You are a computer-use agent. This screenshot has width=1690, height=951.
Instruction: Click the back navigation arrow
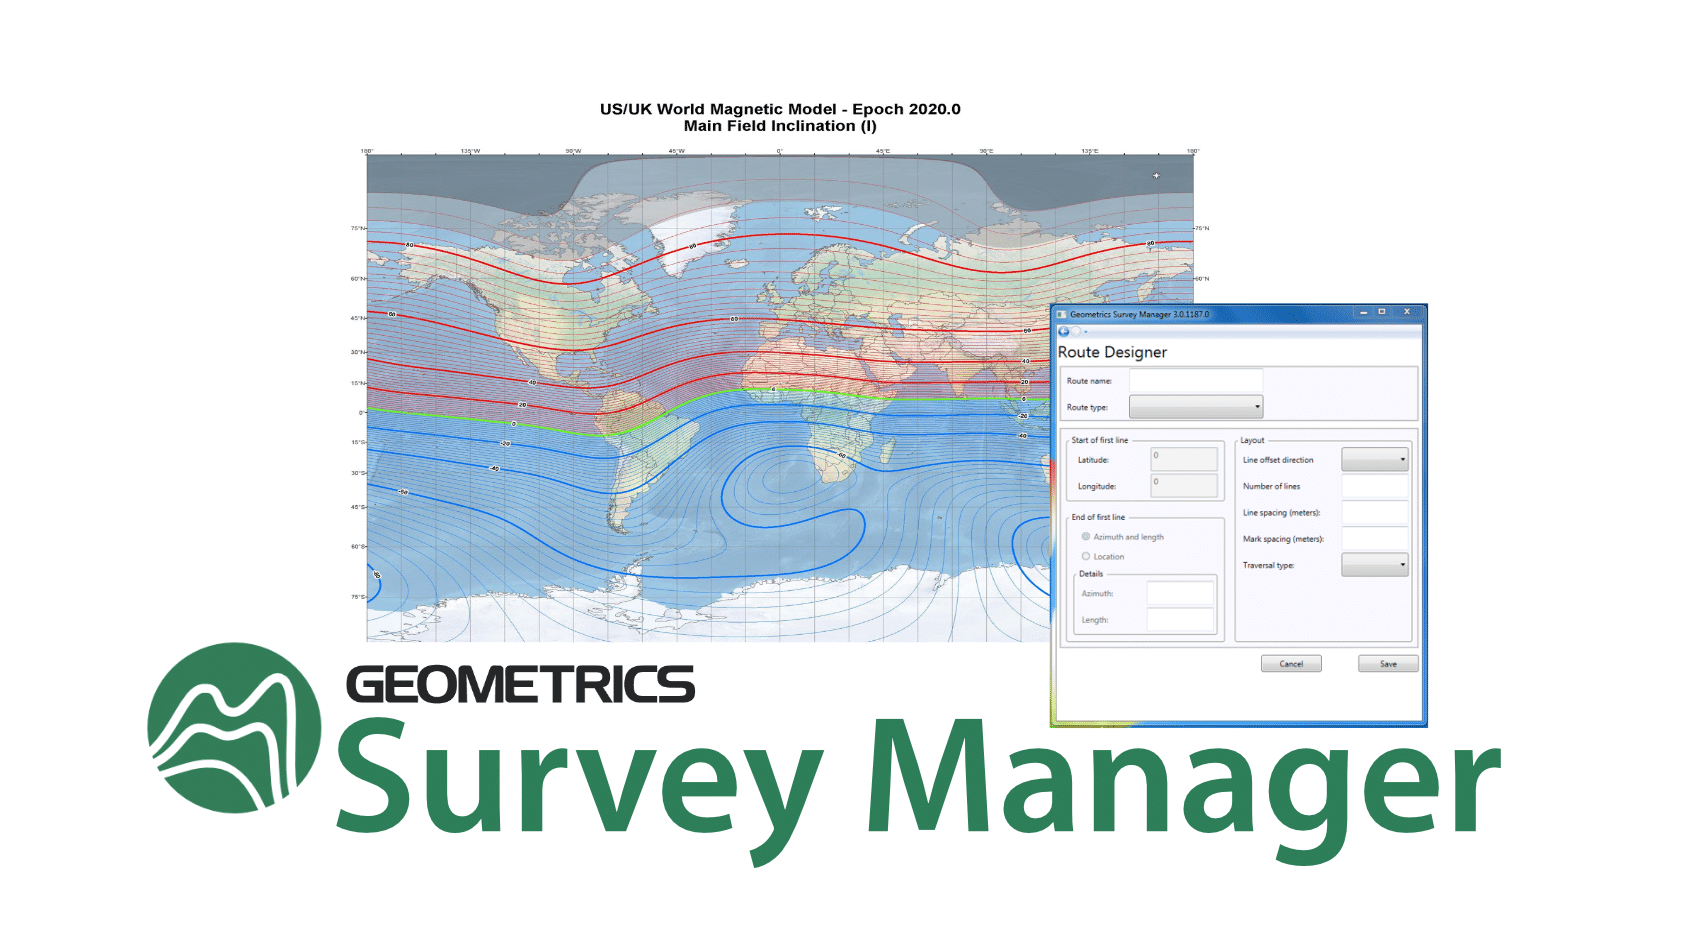1063,330
